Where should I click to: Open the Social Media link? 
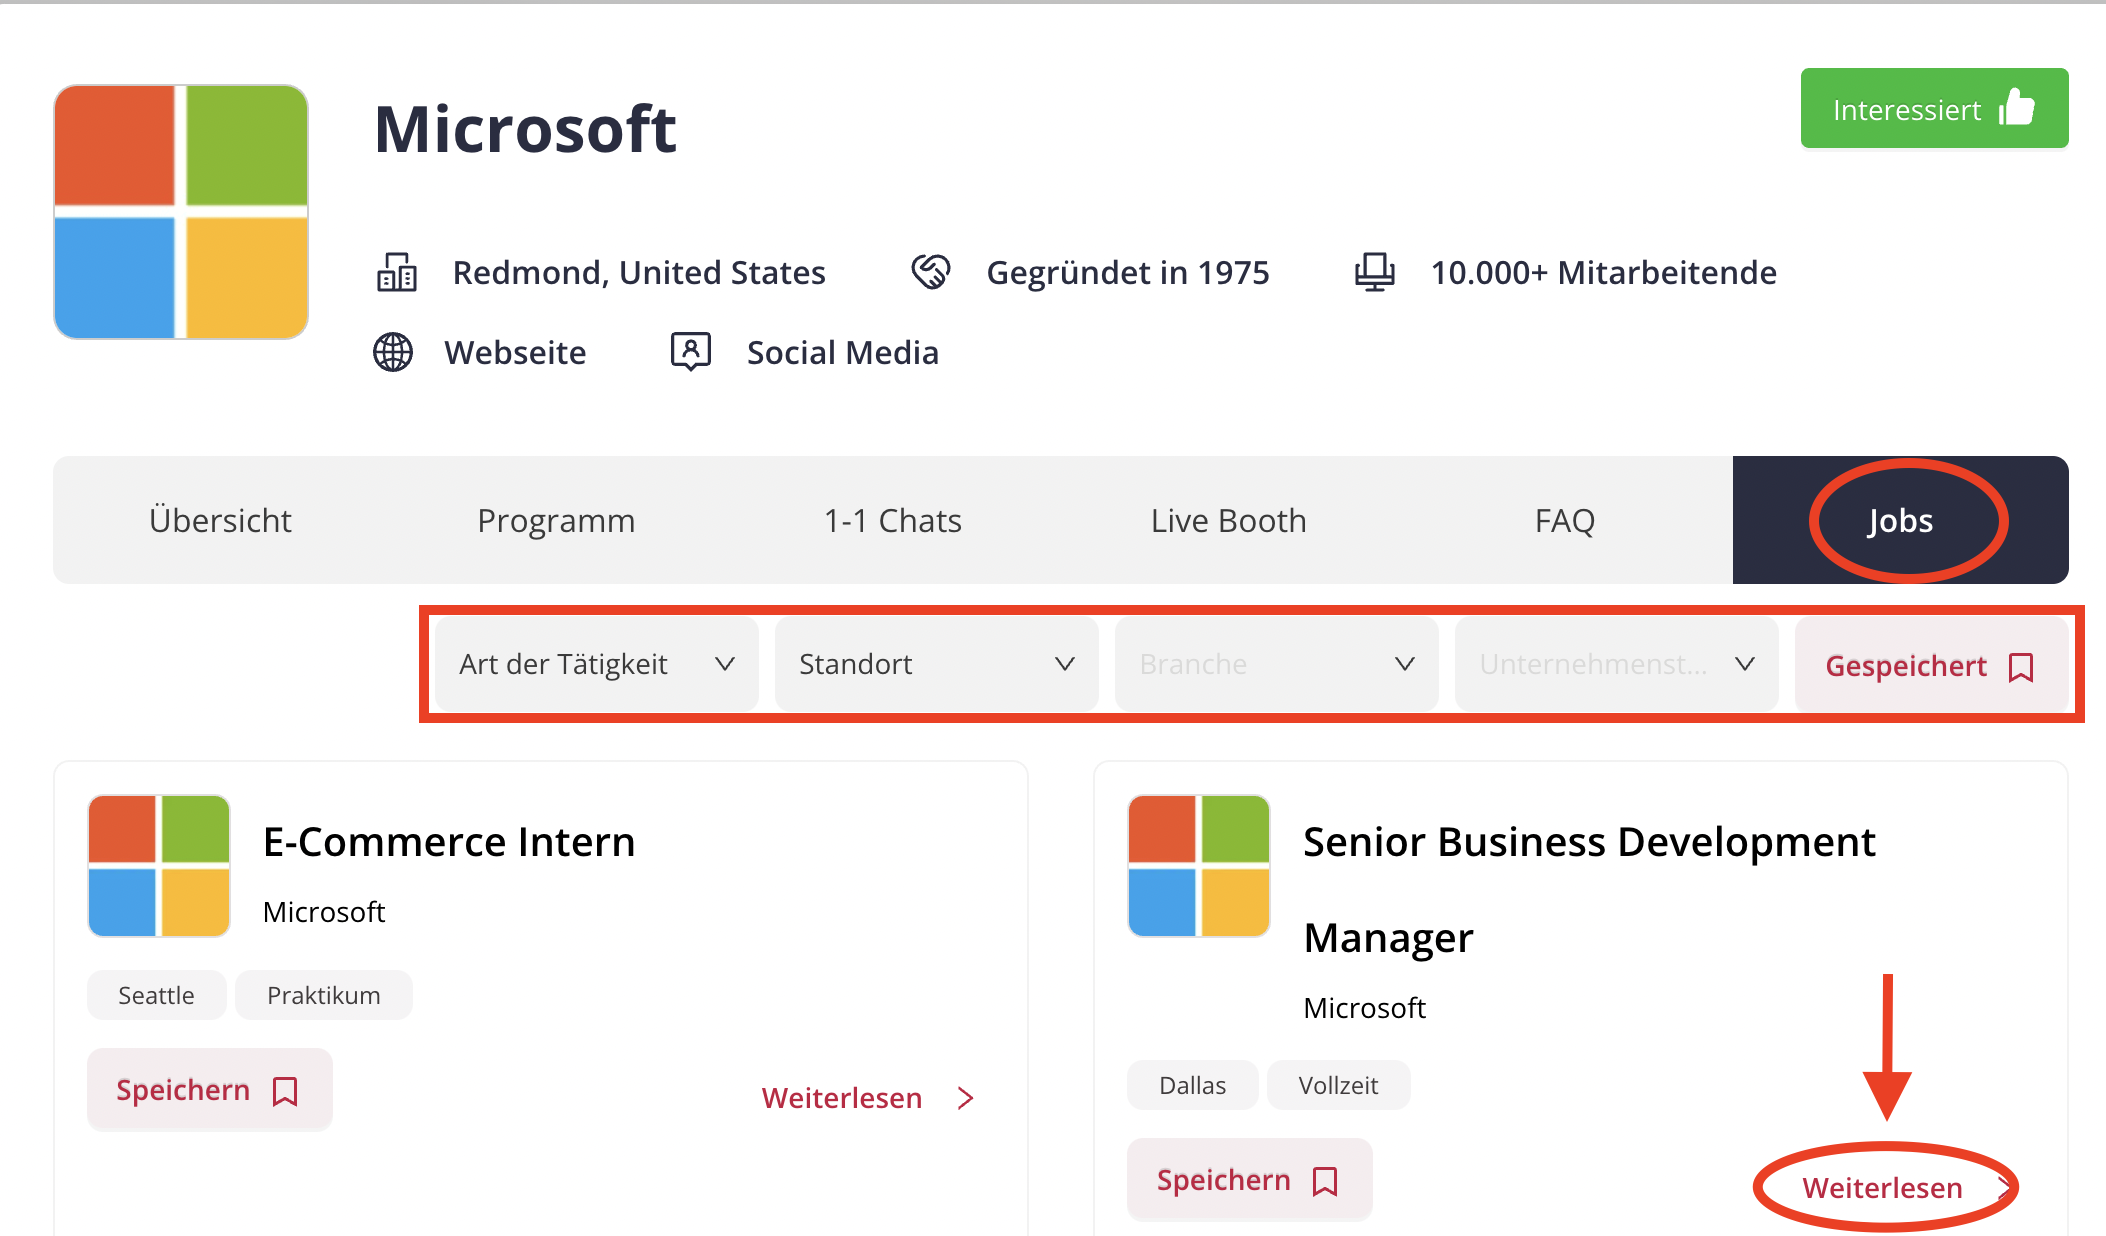pos(842,352)
